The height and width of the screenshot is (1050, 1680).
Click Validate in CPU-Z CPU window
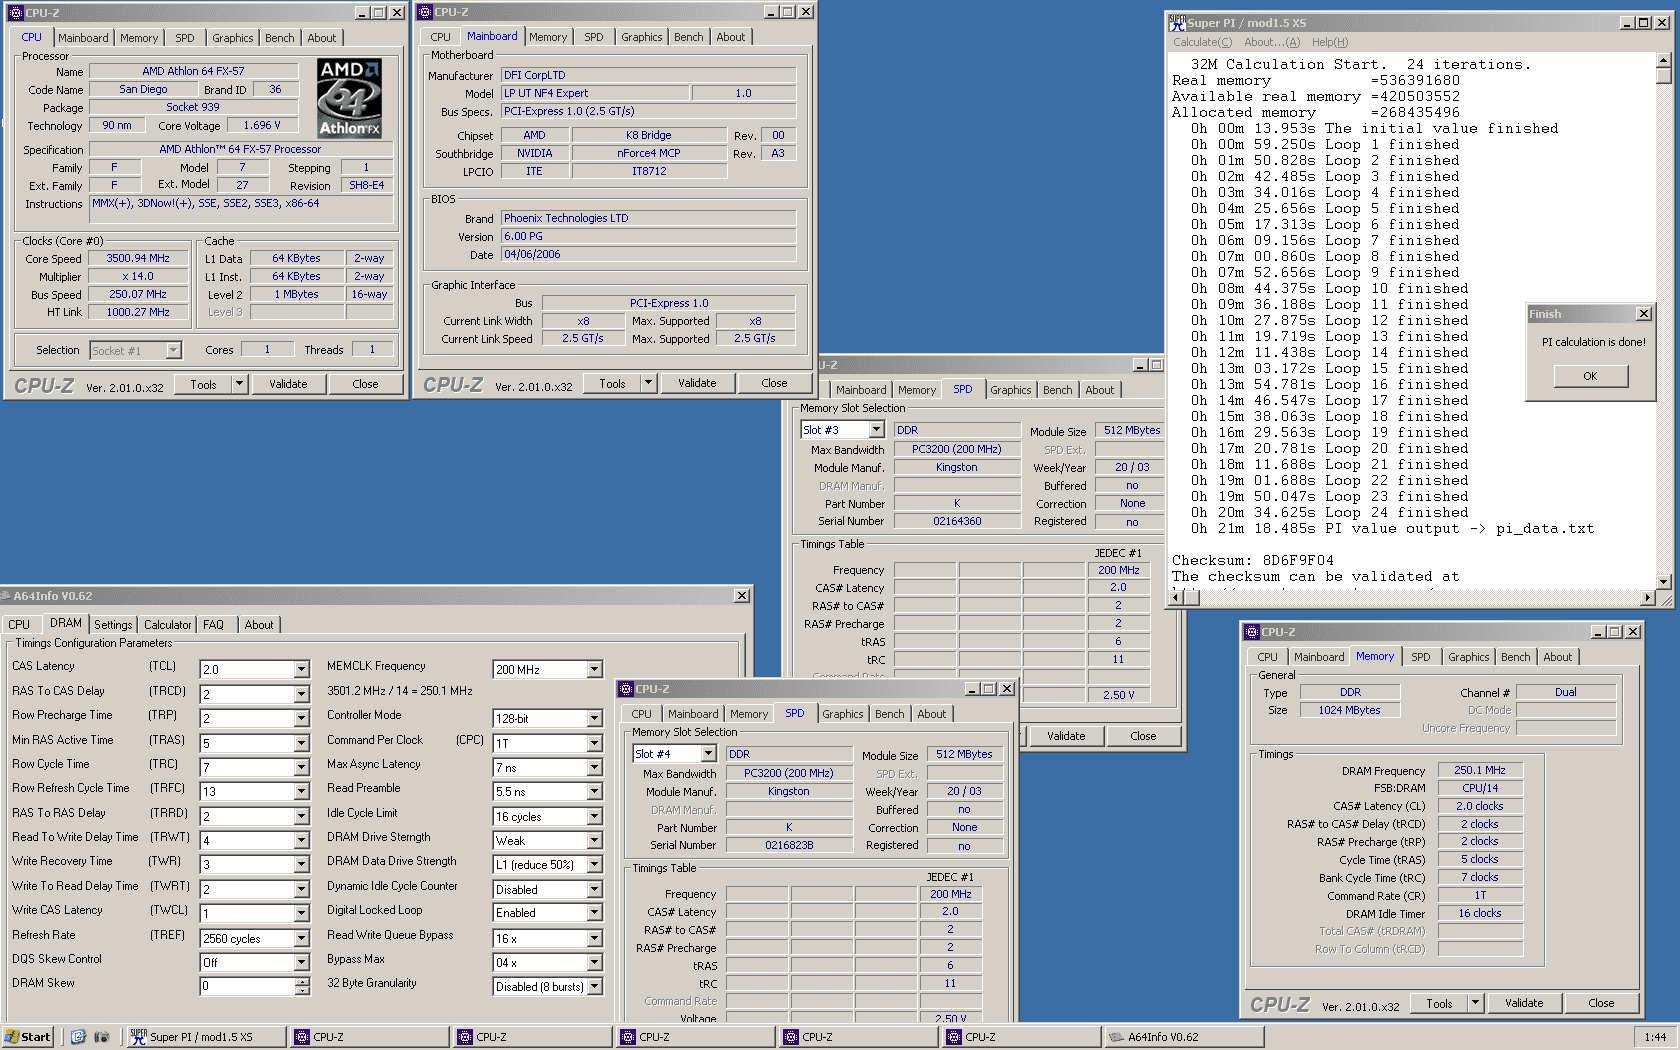[x=288, y=384]
